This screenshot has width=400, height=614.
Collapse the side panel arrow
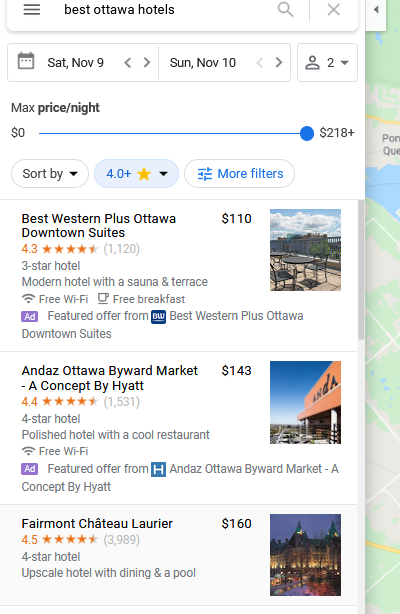point(376,10)
